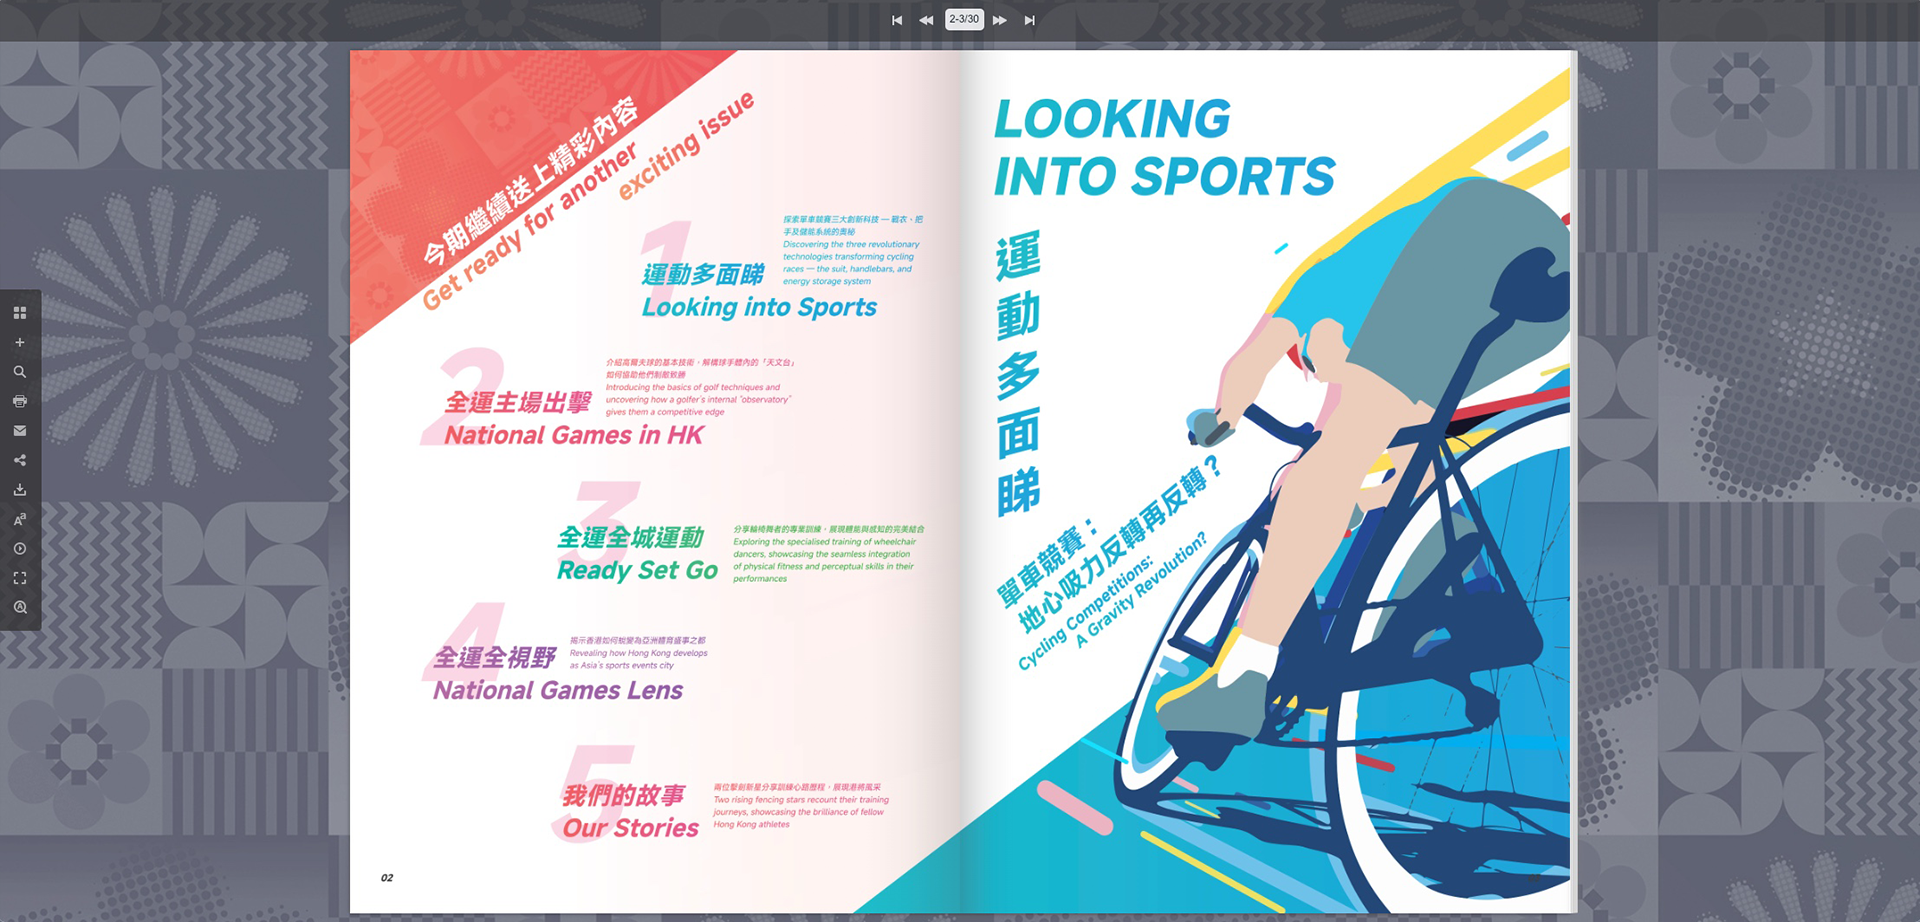The height and width of the screenshot is (922, 1920).
Task: Start auto flip with play icon
Action: [x=19, y=549]
